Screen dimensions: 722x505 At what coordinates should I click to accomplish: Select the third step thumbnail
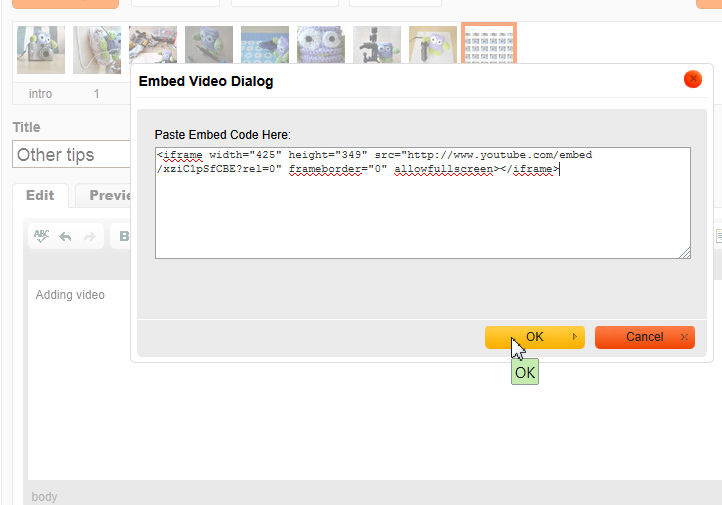[153, 45]
